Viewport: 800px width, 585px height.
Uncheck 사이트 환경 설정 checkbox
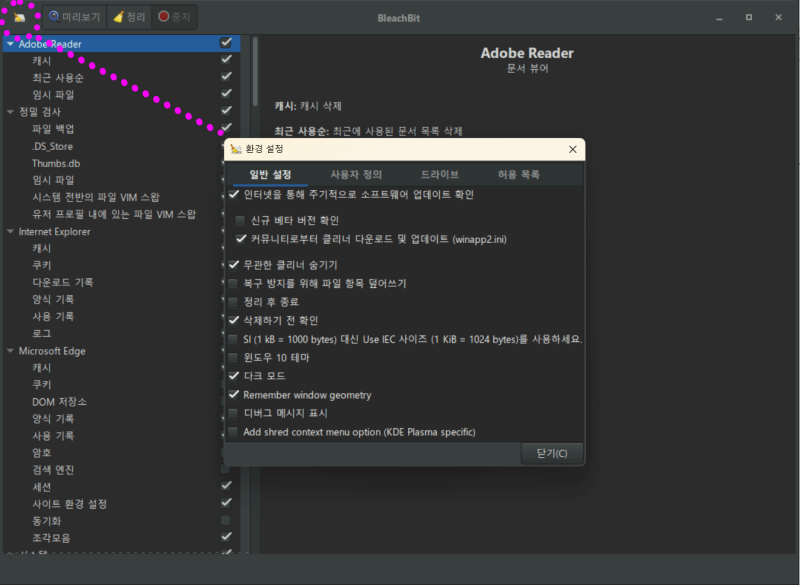click(226, 503)
